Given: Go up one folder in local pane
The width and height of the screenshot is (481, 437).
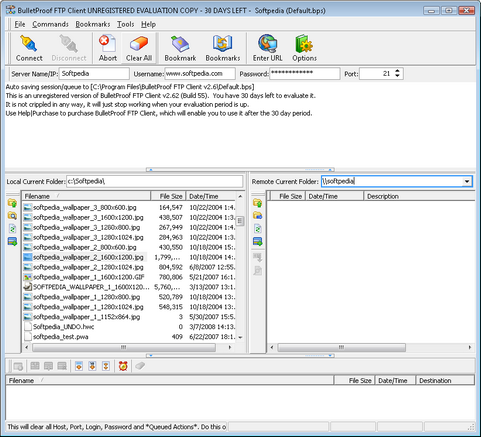Looking at the screenshot, I should 12,203.
